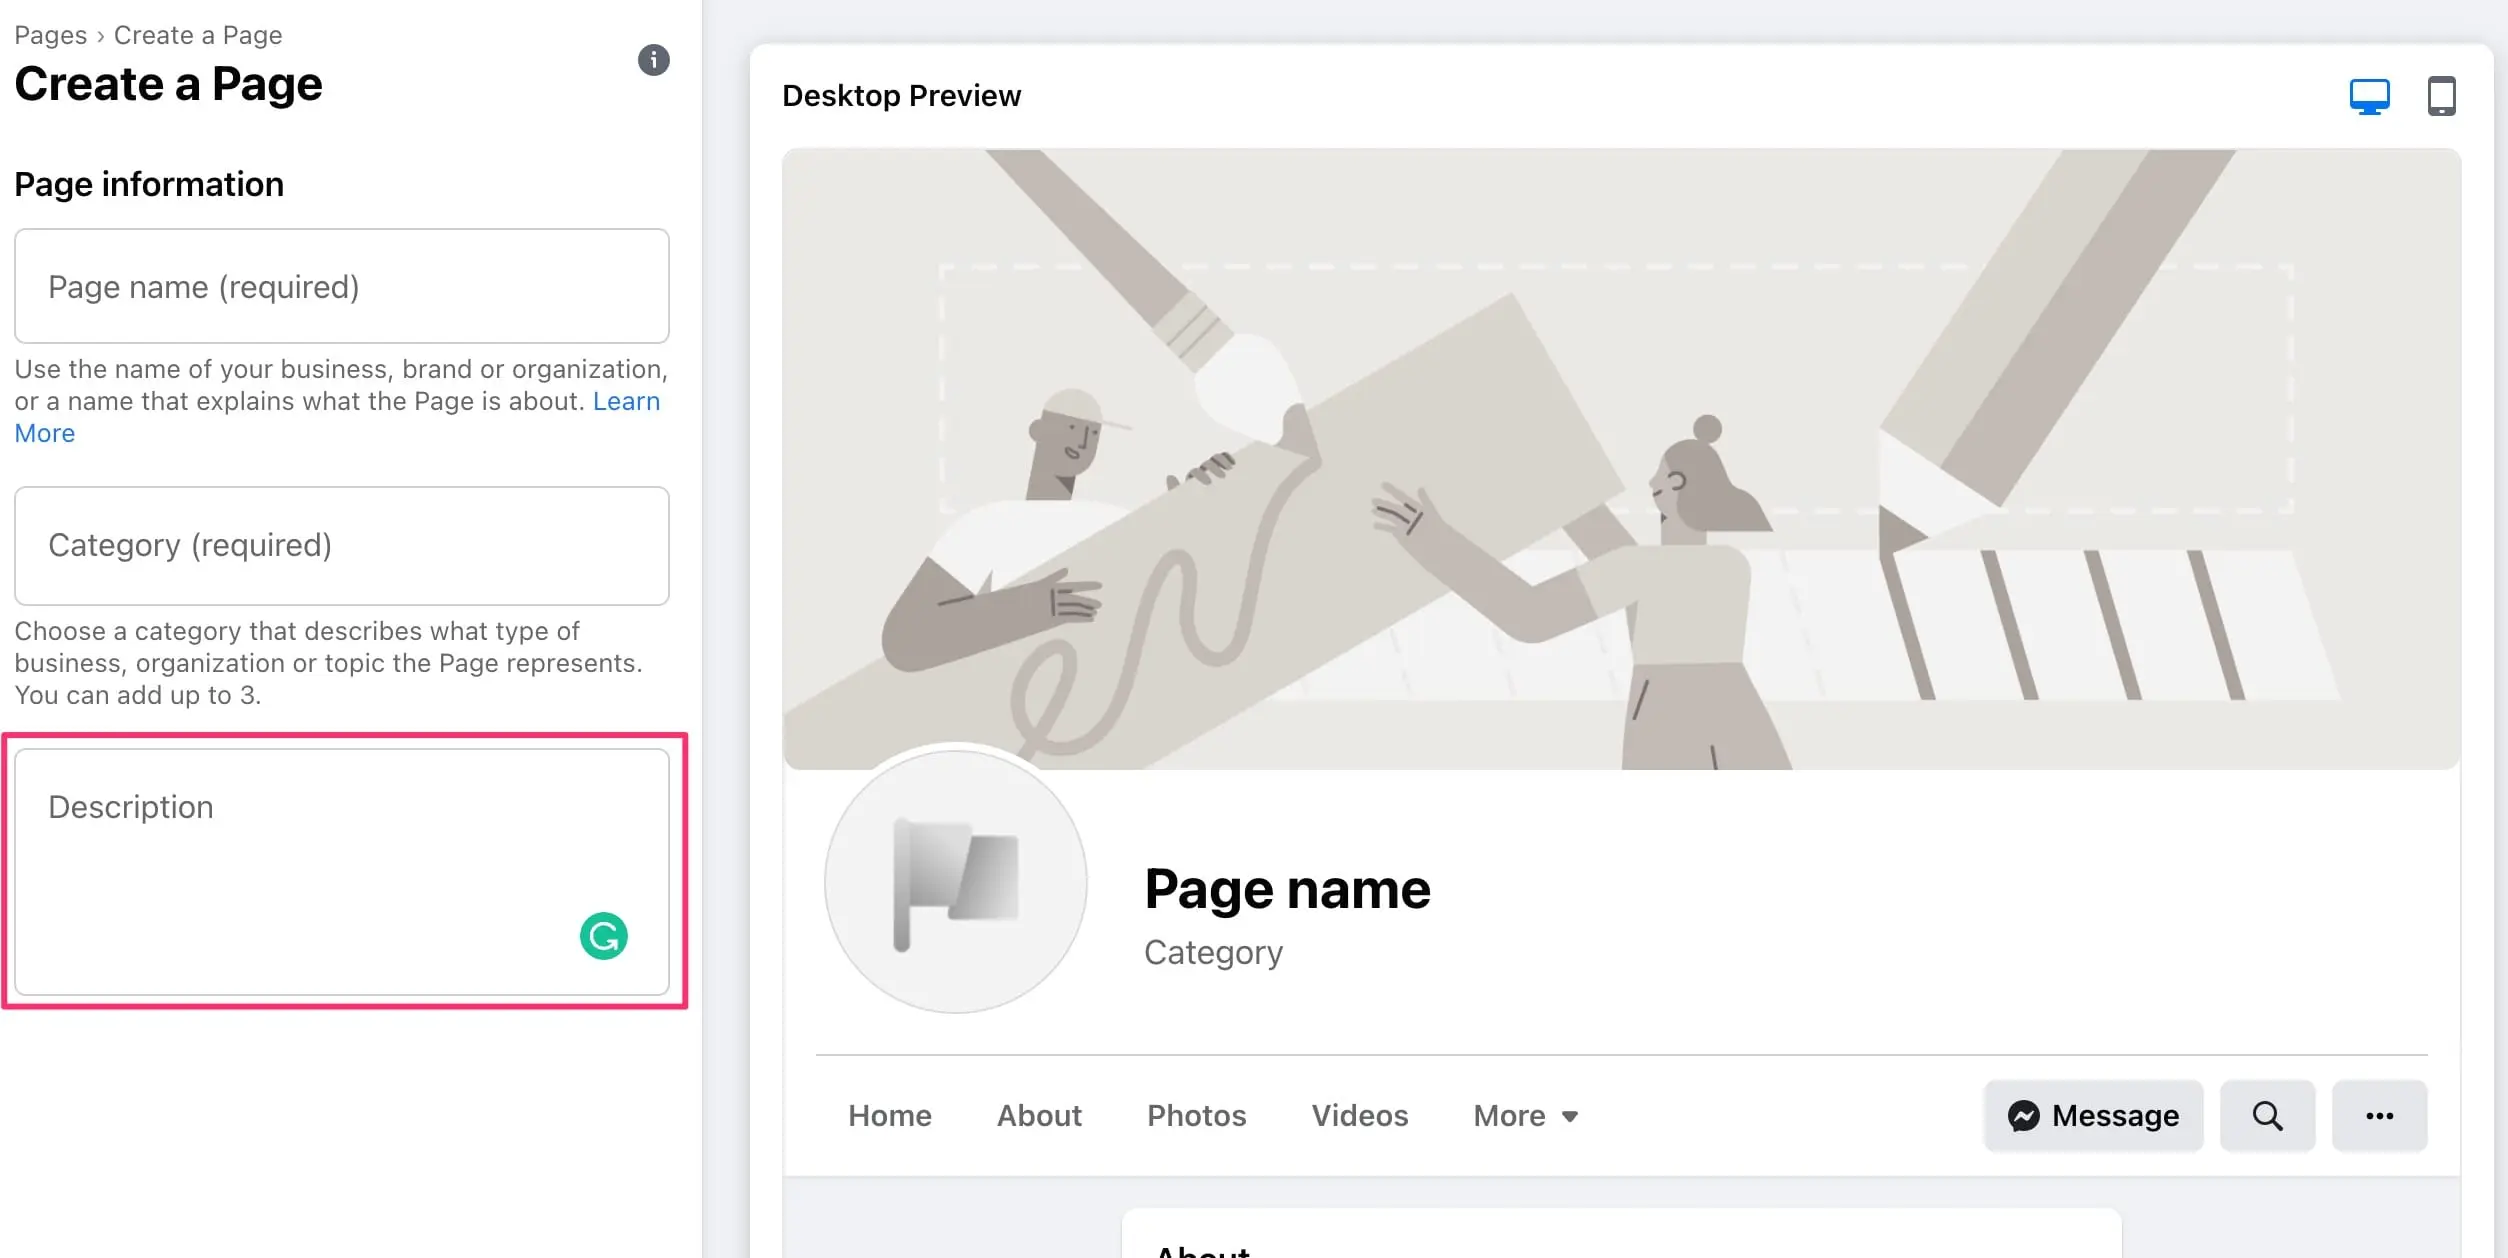The image size is (2508, 1258).
Task: Switch to mobile preview phone icon
Action: 2441,97
